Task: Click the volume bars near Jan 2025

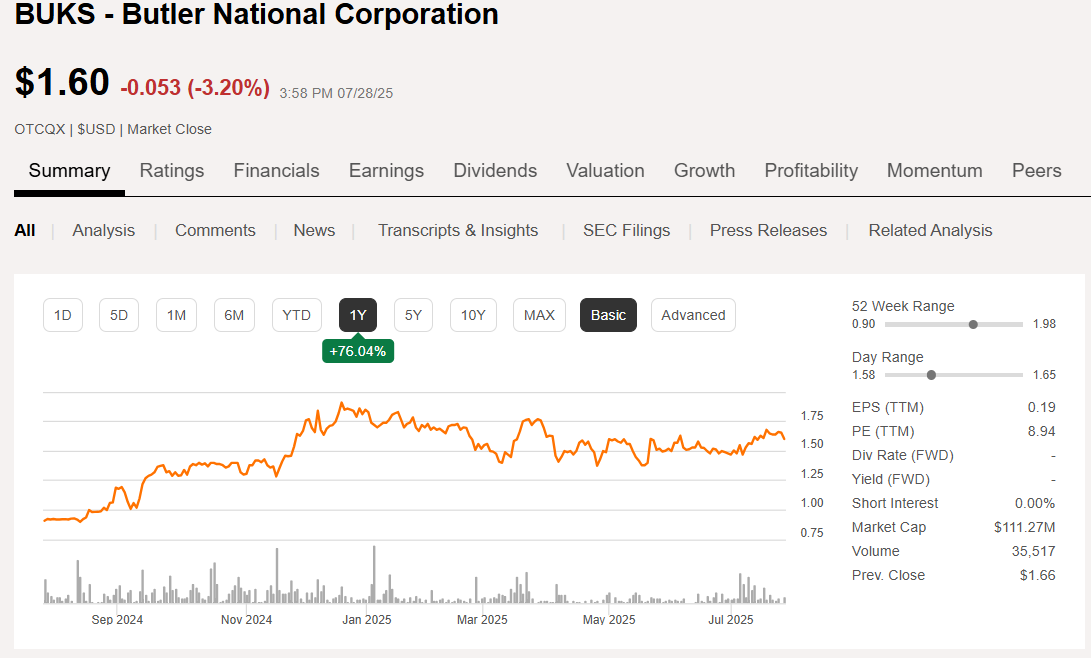Action: click(x=374, y=575)
